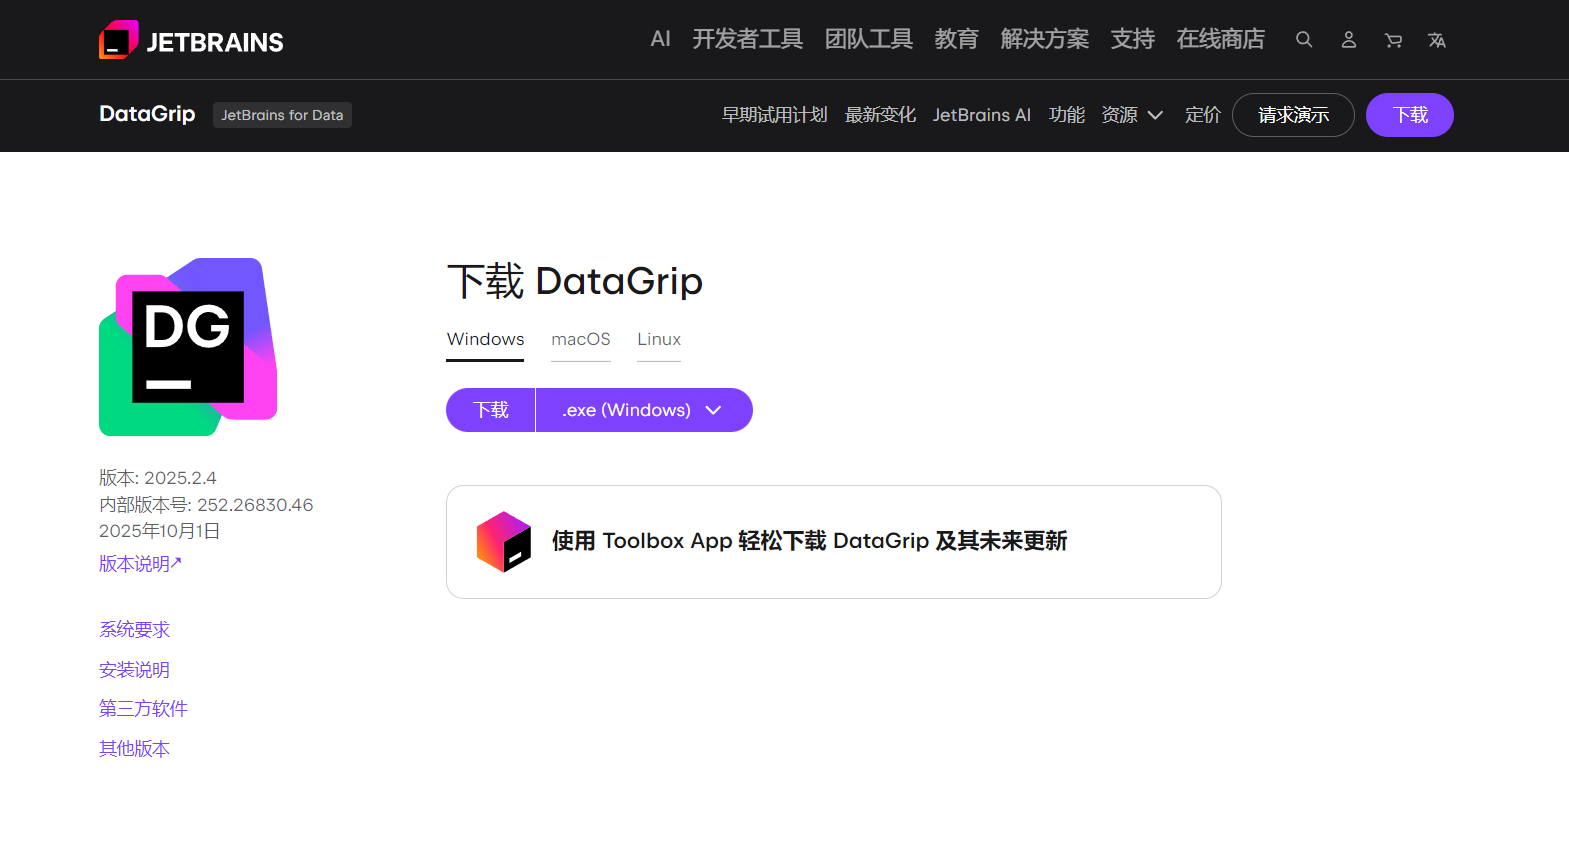Click the JetBrains for Data tag
This screenshot has height=848, width=1569.
282,115
